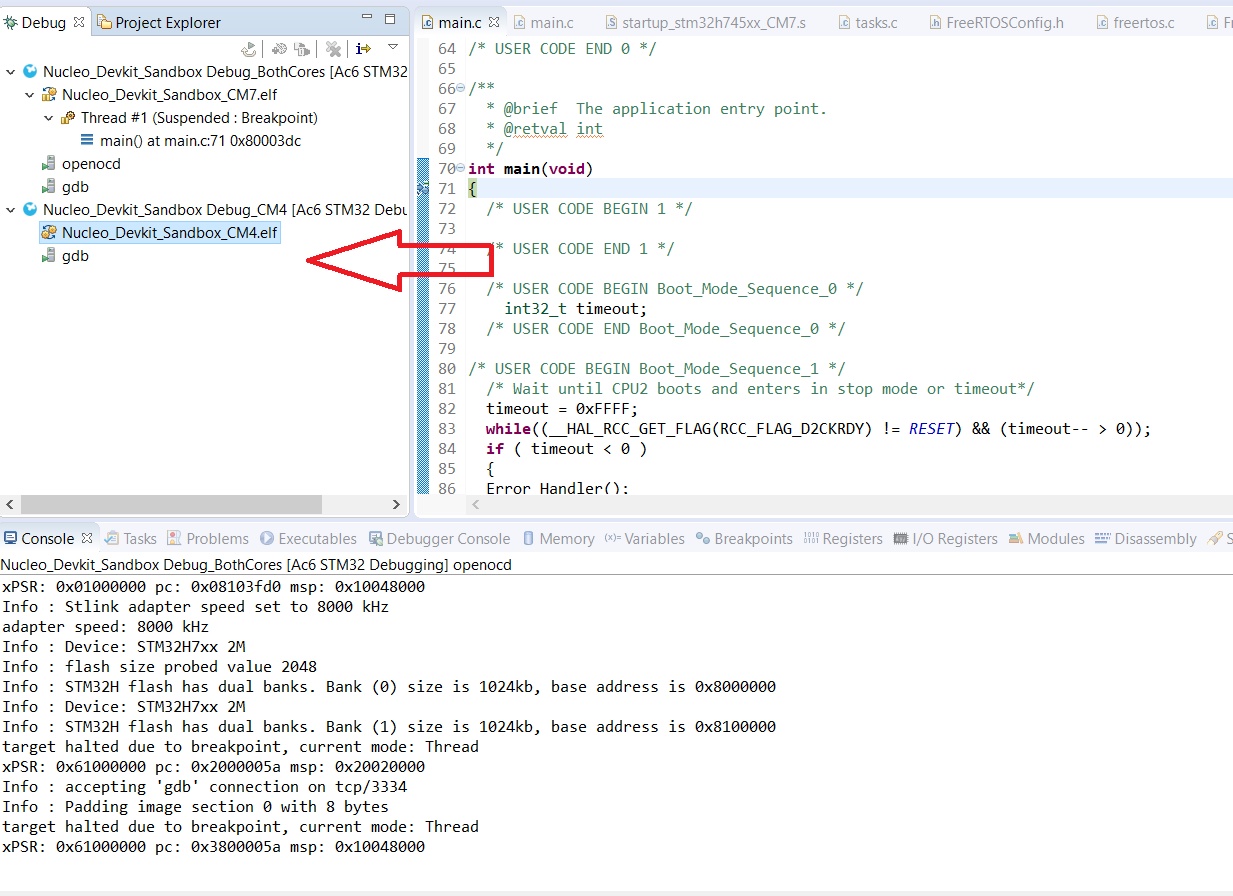Click scroll right arrow in Debug panel

(x=396, y=504)
